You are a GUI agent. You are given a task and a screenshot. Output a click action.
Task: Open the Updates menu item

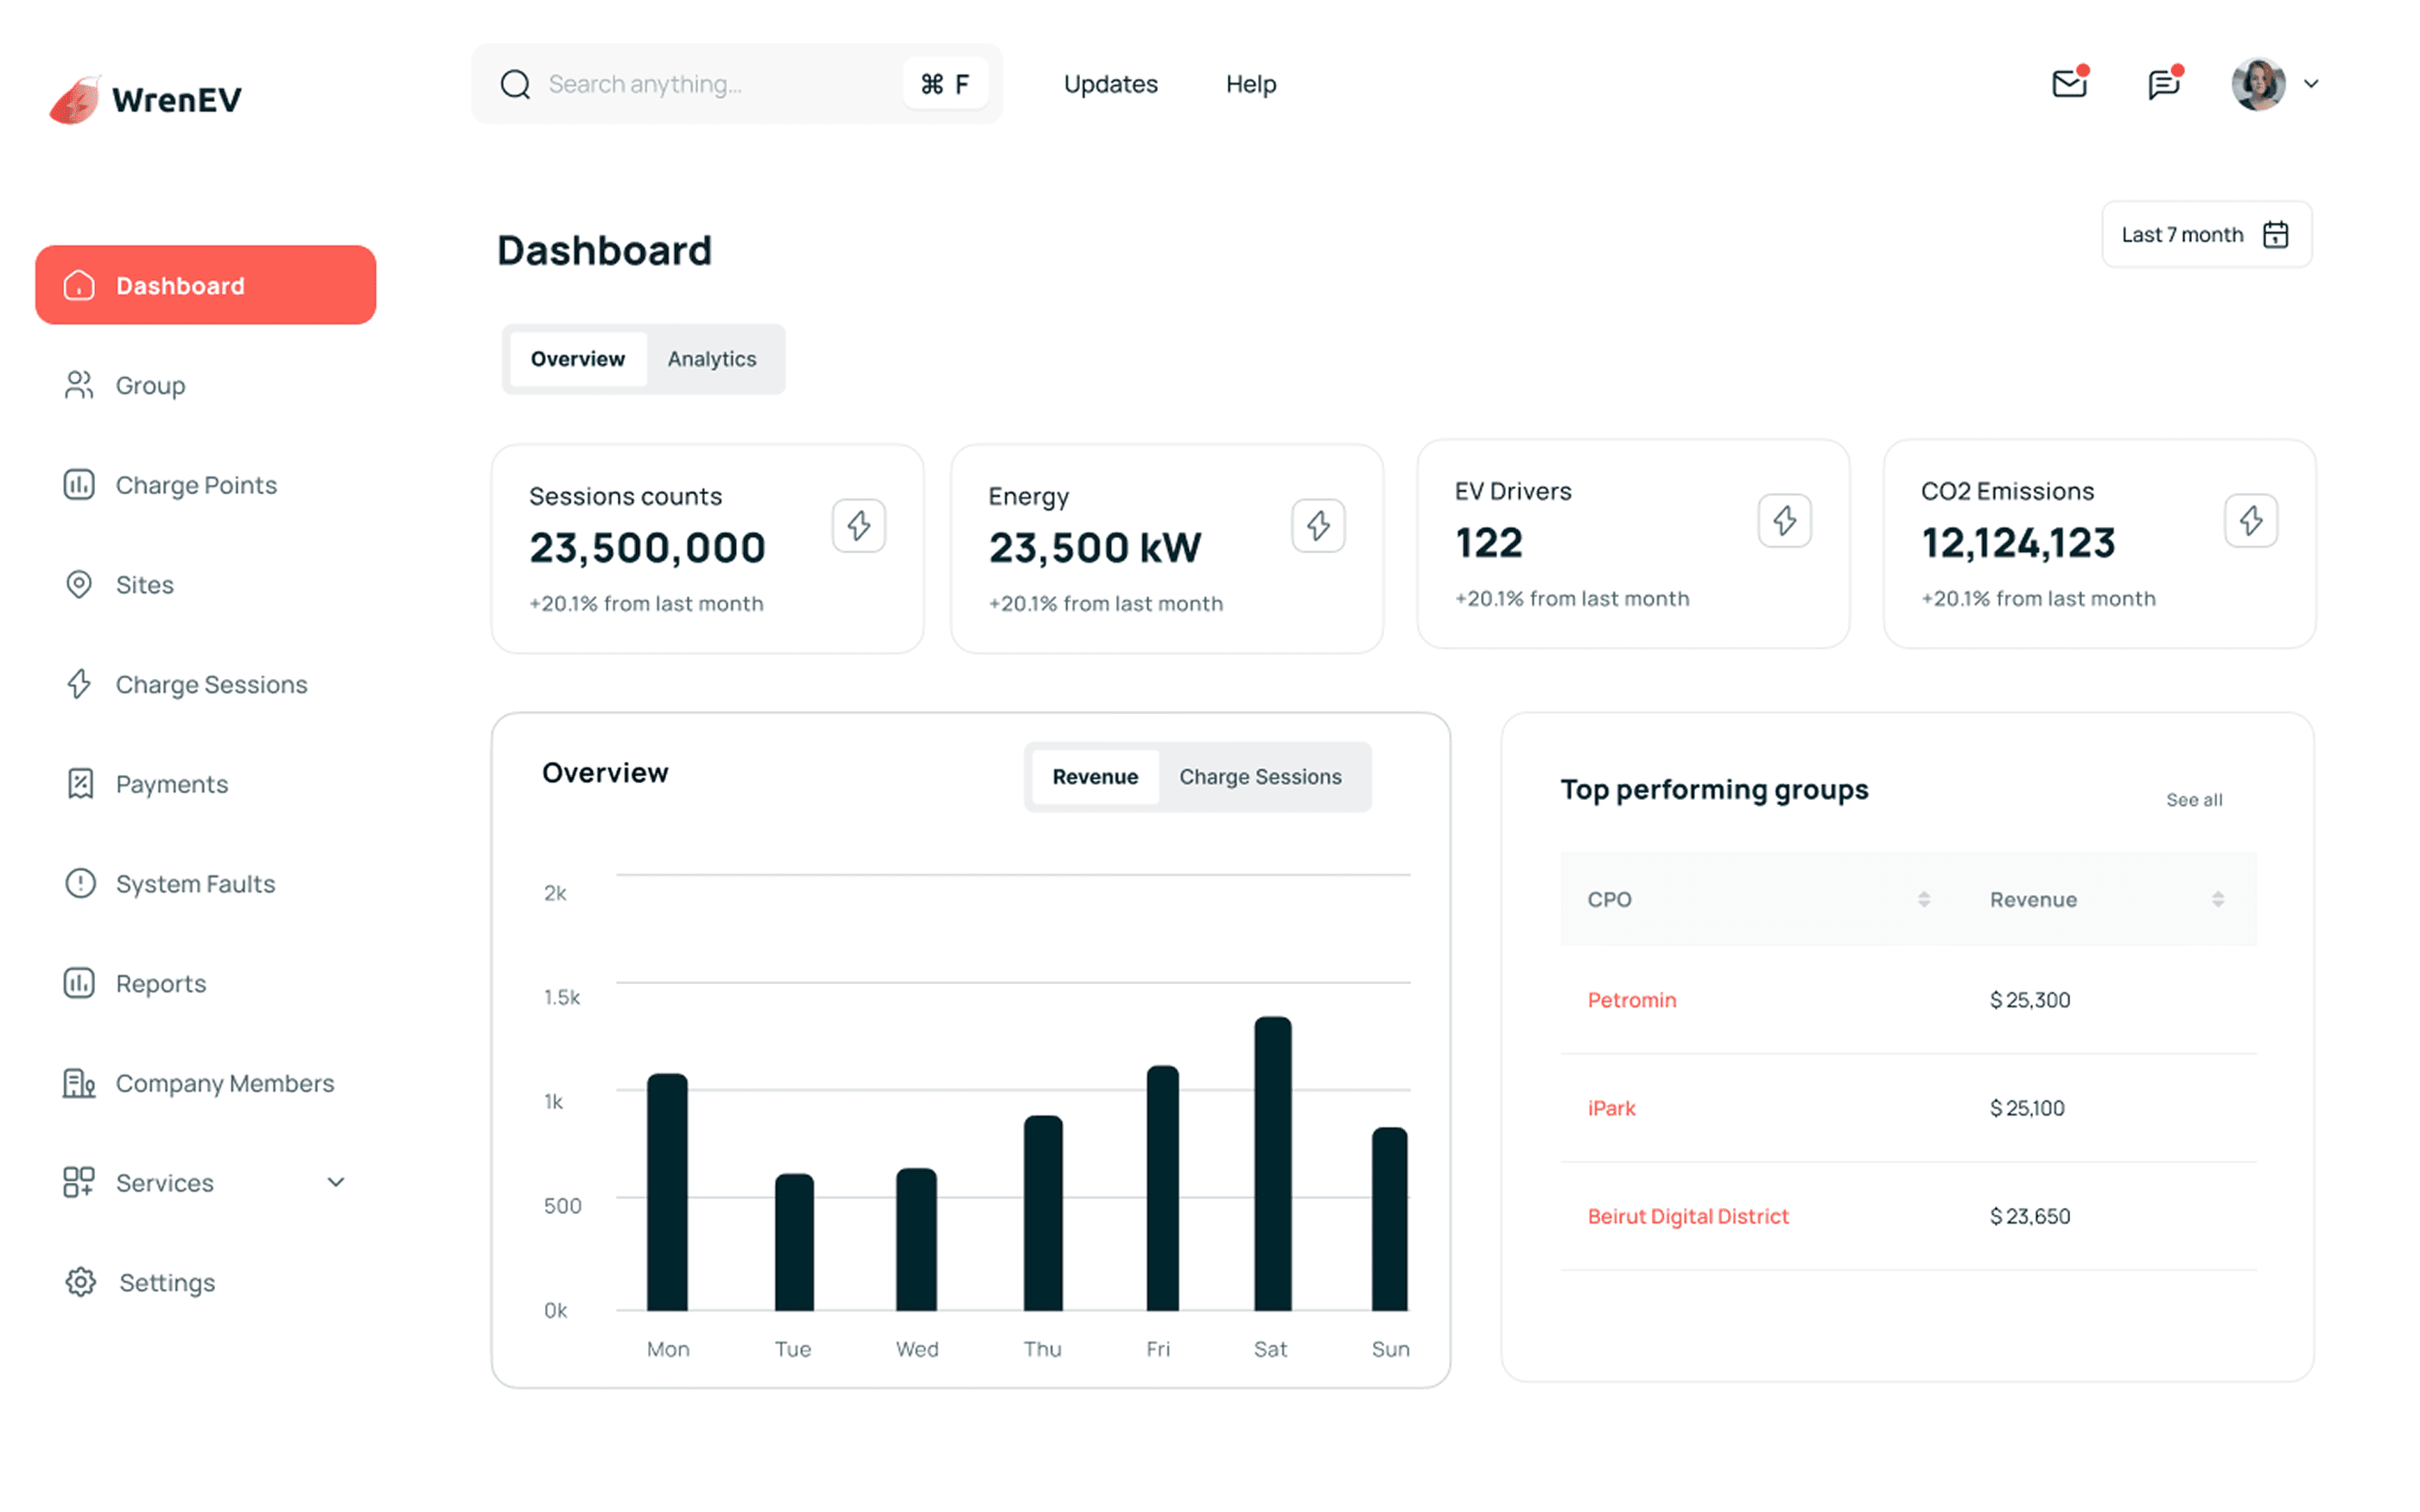point(1110,84)
